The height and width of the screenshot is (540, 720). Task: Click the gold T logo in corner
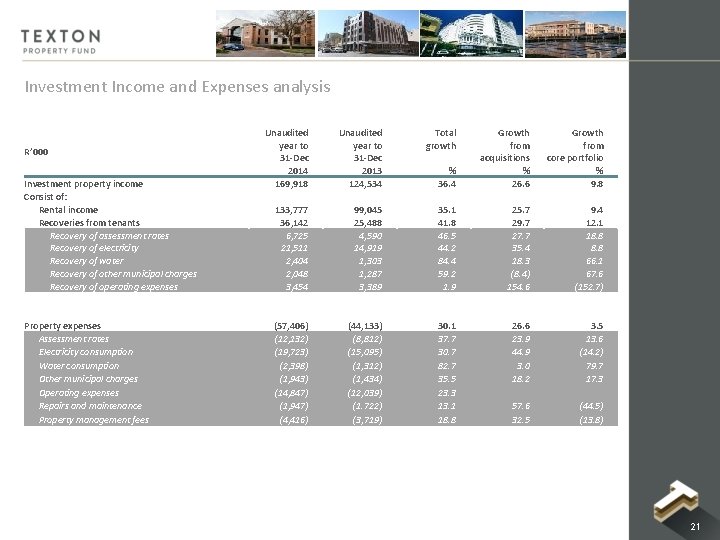tap(676, 501)
